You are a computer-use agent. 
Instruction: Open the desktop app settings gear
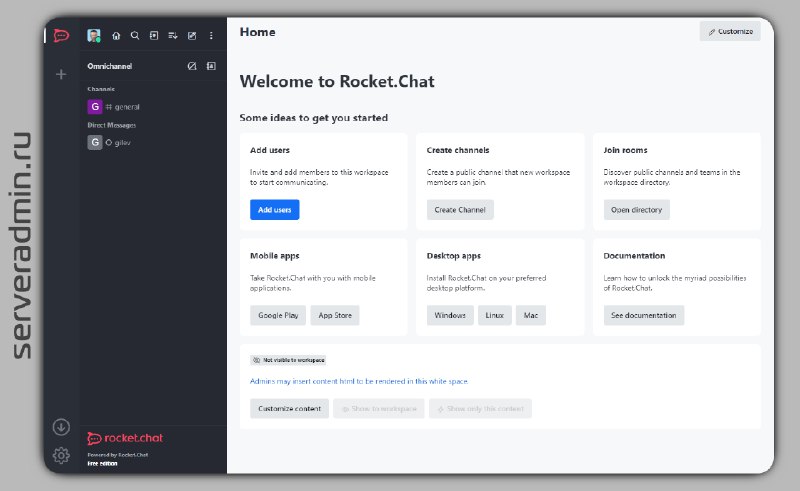click(61, 455)
